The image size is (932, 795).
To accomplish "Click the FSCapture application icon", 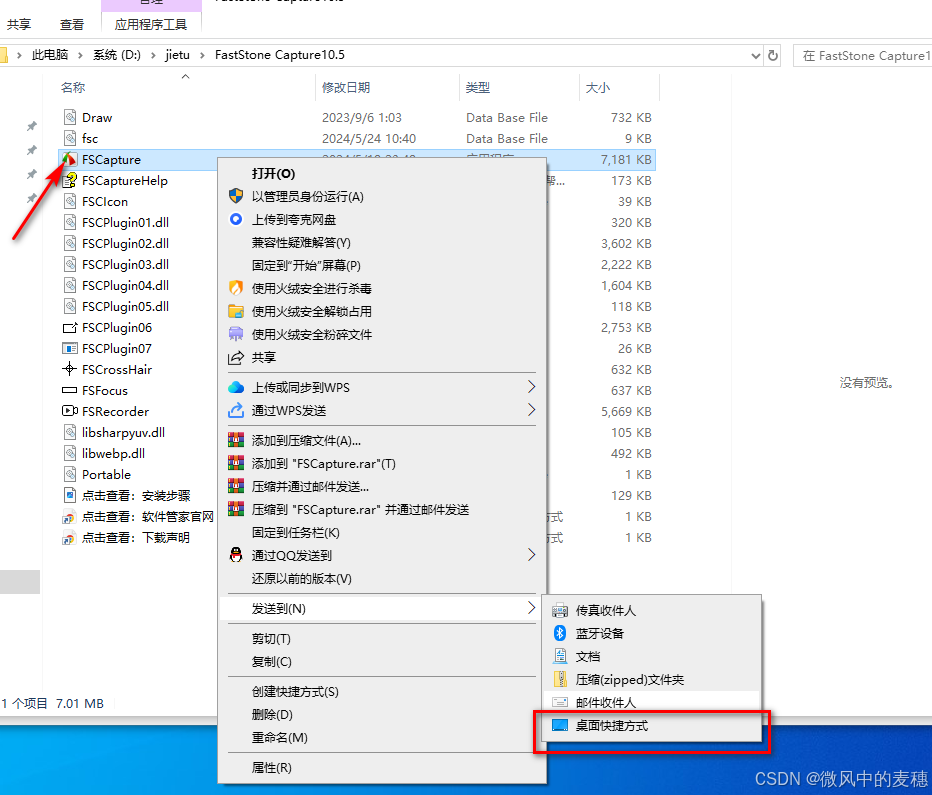I will [70, 159].
